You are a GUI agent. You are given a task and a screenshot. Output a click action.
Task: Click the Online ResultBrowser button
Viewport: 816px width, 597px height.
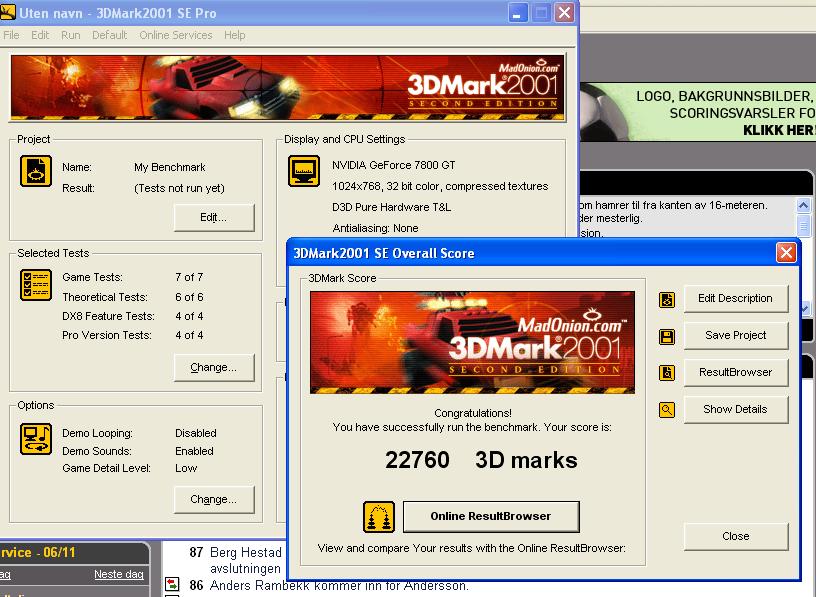(x=491, y=517)
